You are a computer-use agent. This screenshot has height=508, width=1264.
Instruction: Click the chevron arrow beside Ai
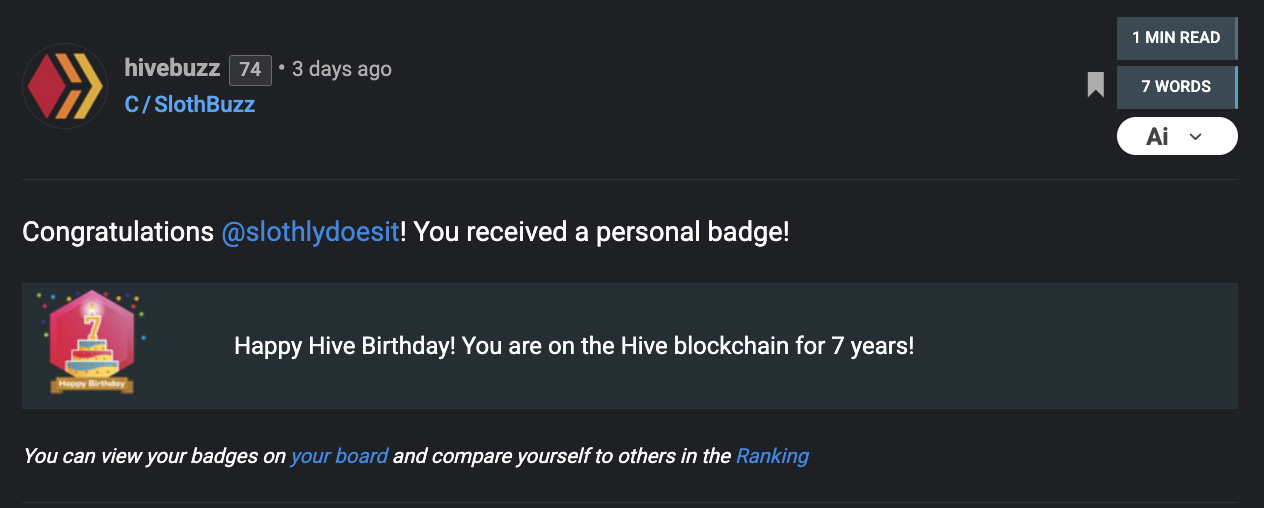pos(1195,137)
